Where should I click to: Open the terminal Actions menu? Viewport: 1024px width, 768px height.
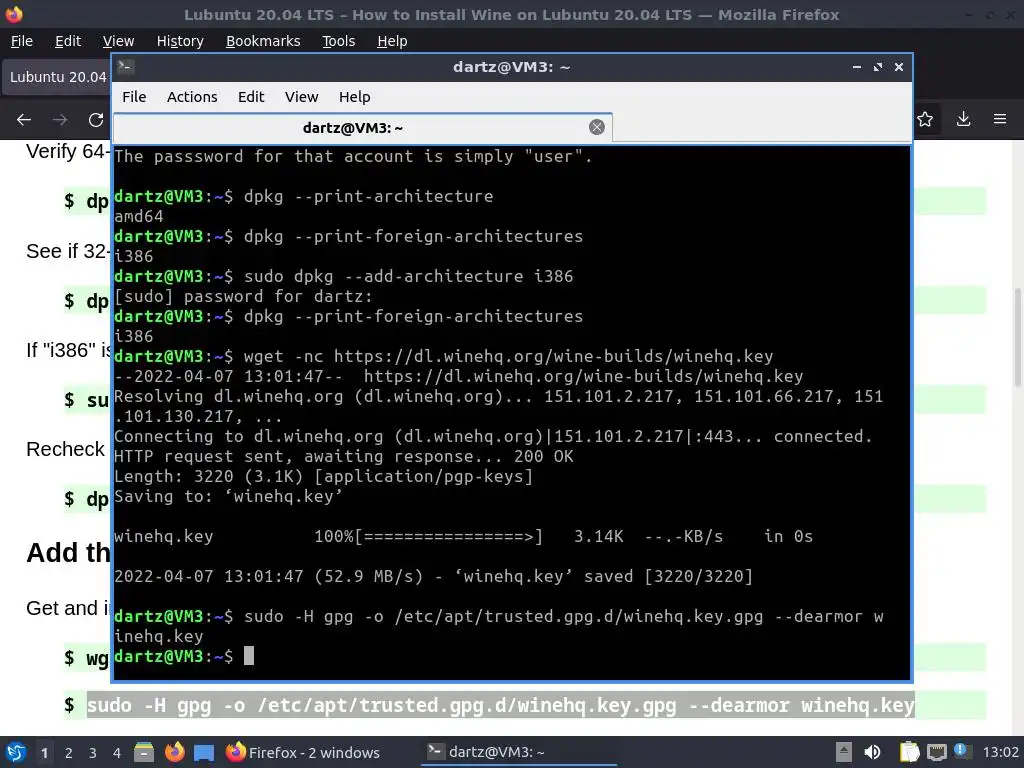click(x=192, y=97)
